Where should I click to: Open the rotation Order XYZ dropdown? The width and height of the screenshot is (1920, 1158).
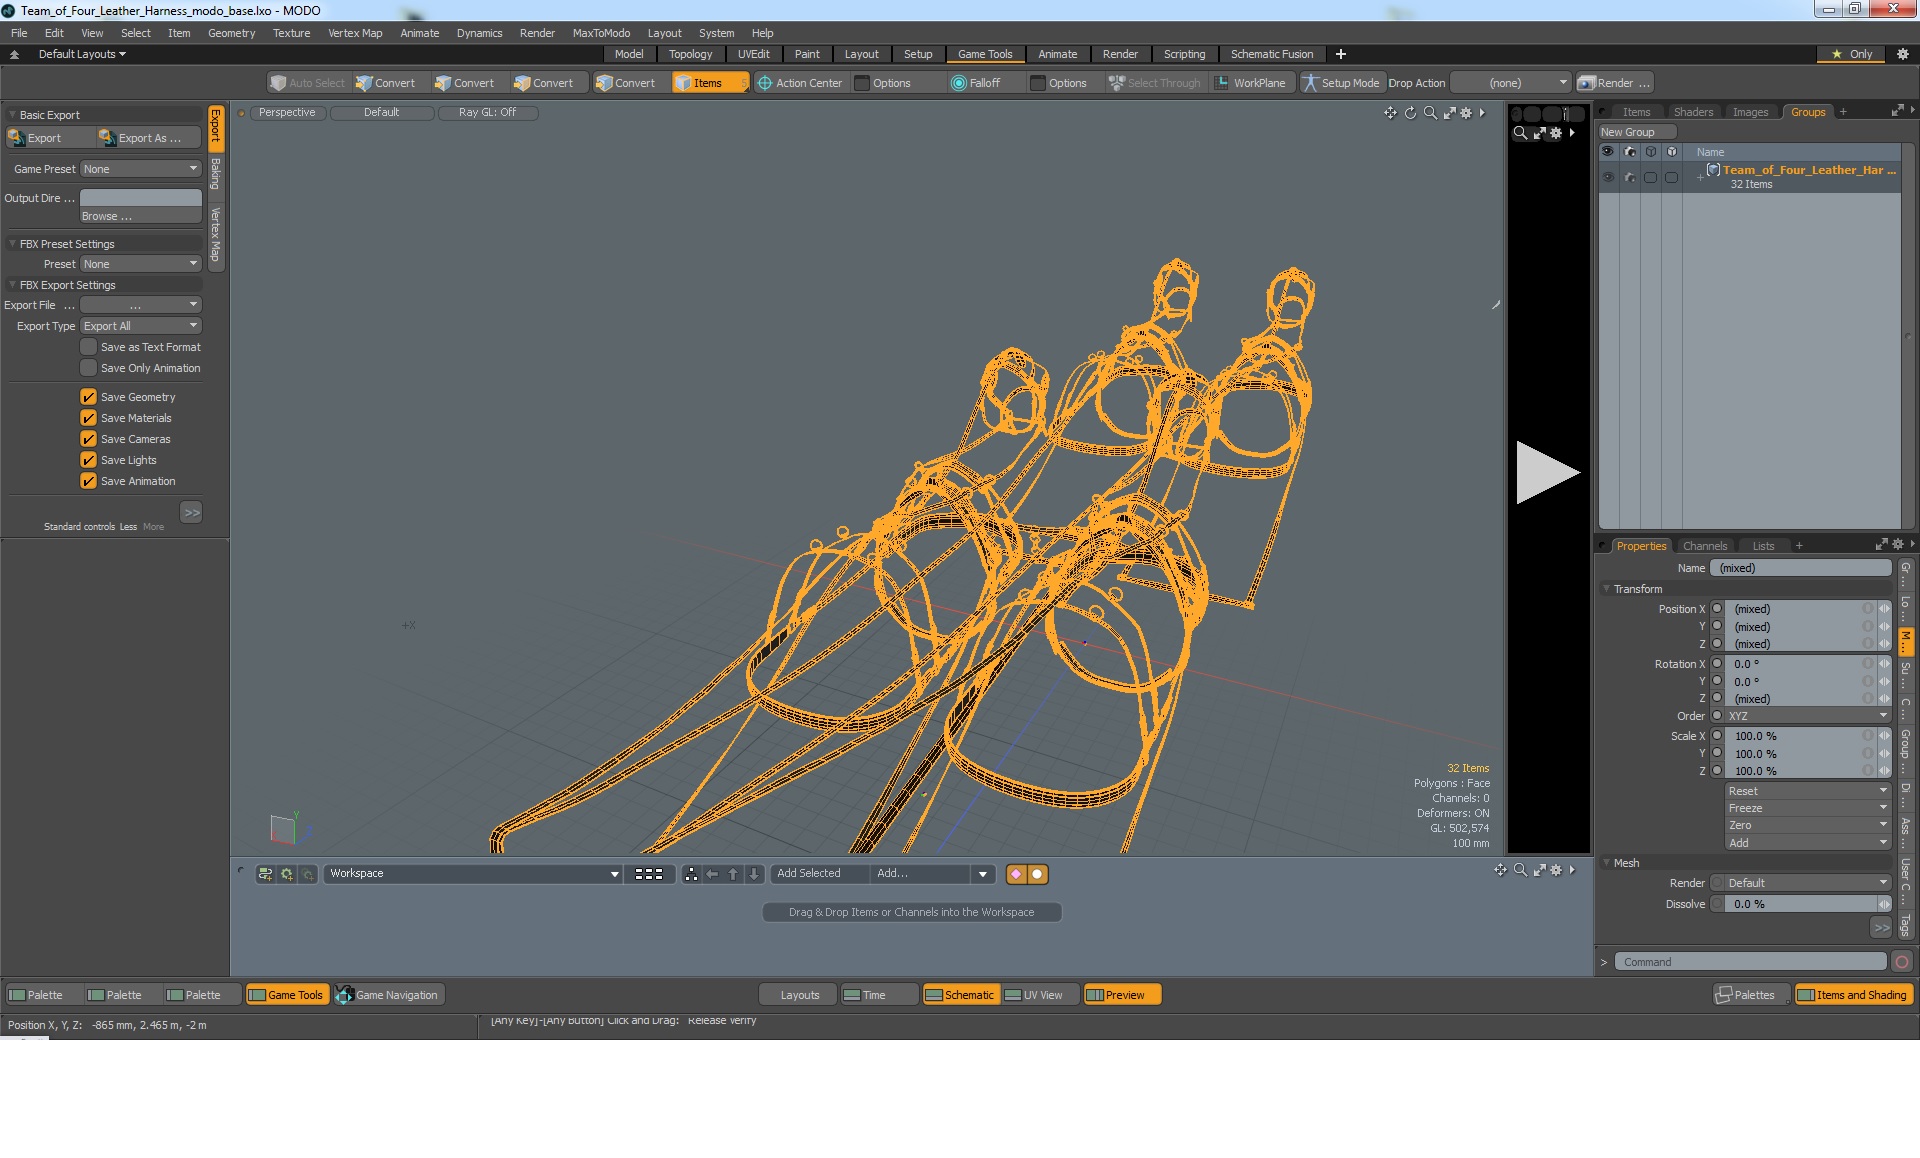coord(1807,716)
